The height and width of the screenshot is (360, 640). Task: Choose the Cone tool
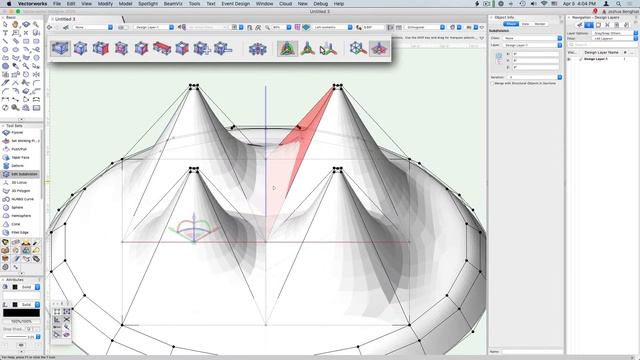(20, 224)
